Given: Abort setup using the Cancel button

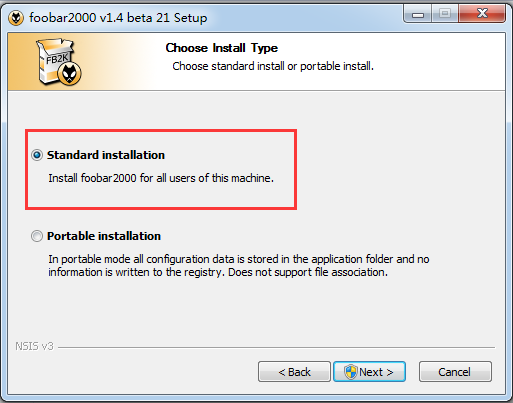Looking at the screenshot, I should click(x=455, y=372).
